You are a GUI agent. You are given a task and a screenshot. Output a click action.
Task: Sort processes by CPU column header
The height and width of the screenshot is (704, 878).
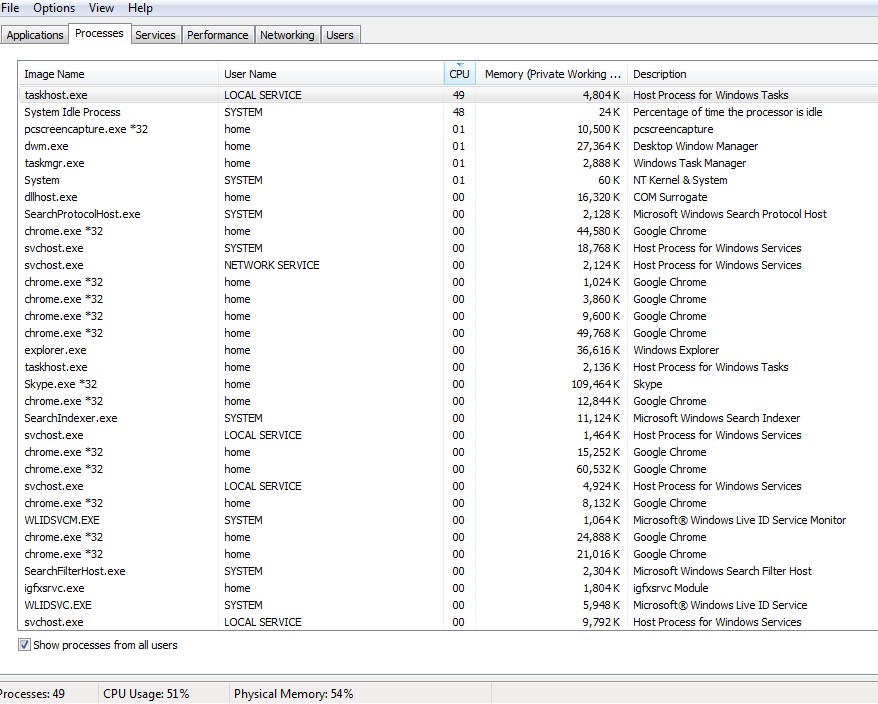(x=459, y=74)
